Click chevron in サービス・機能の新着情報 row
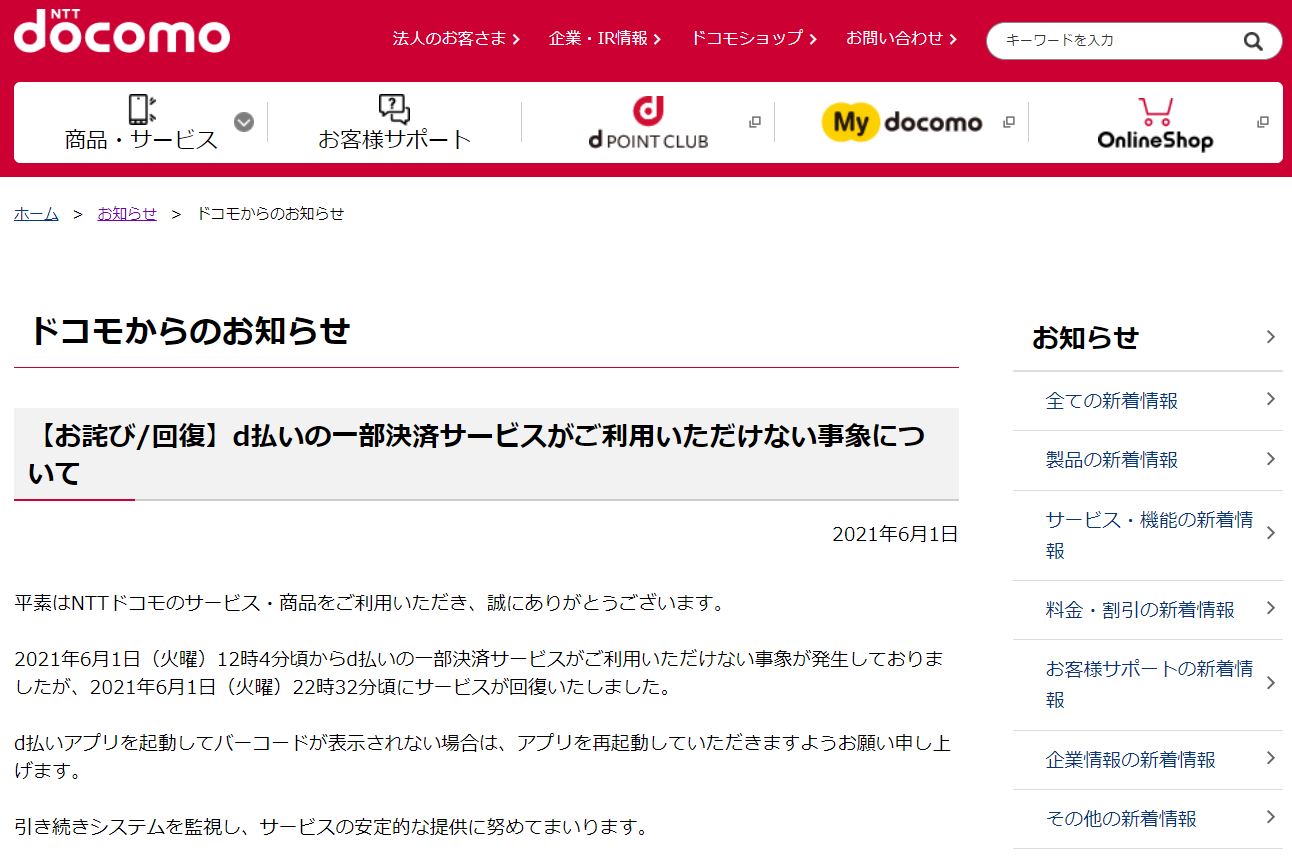The height and width of the screenshot is (858, 1292). (1271, 533)
